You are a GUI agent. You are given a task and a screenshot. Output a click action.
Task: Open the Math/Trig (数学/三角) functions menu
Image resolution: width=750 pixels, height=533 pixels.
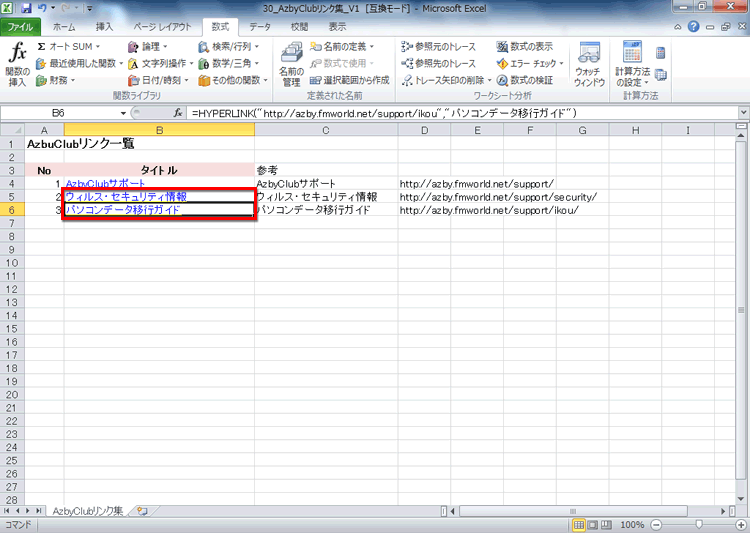coord(228,64)
